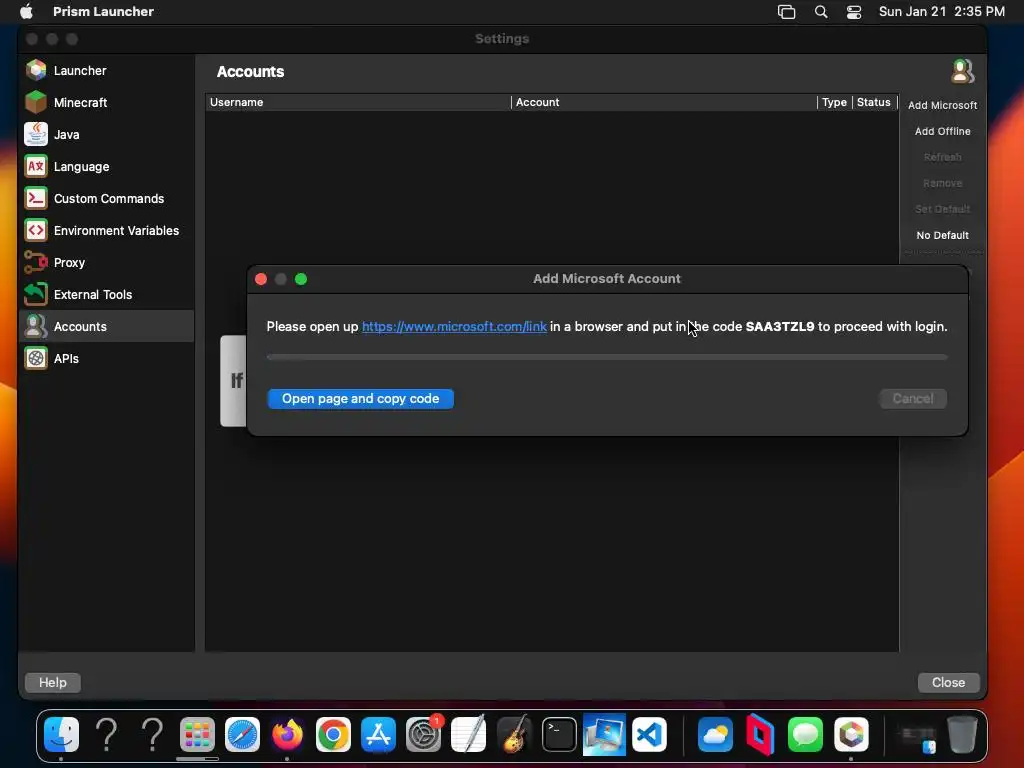The height and width of the screenshot is (768, 1024).
Task: Click the No Default button
Action: click(942, 235)
